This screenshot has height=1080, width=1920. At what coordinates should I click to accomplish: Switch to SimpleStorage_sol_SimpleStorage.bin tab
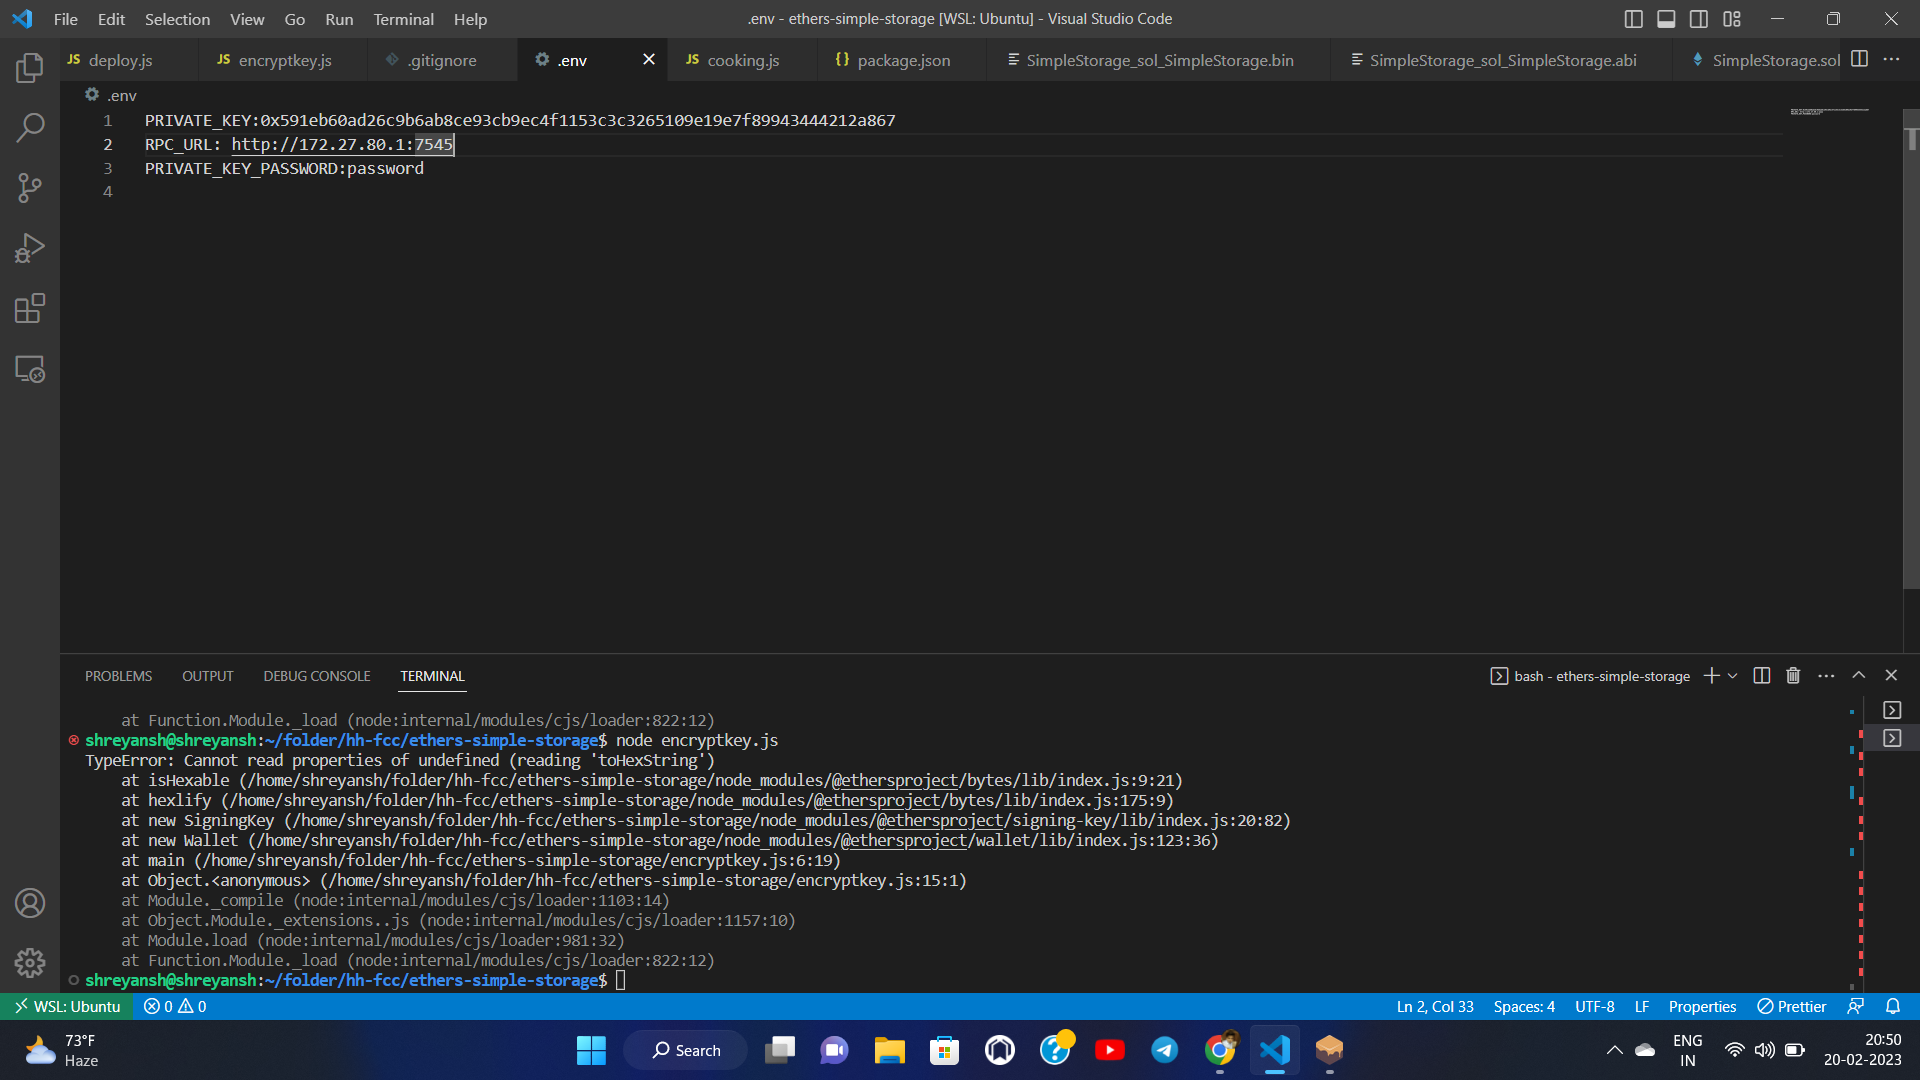(x=1159, y=60)
